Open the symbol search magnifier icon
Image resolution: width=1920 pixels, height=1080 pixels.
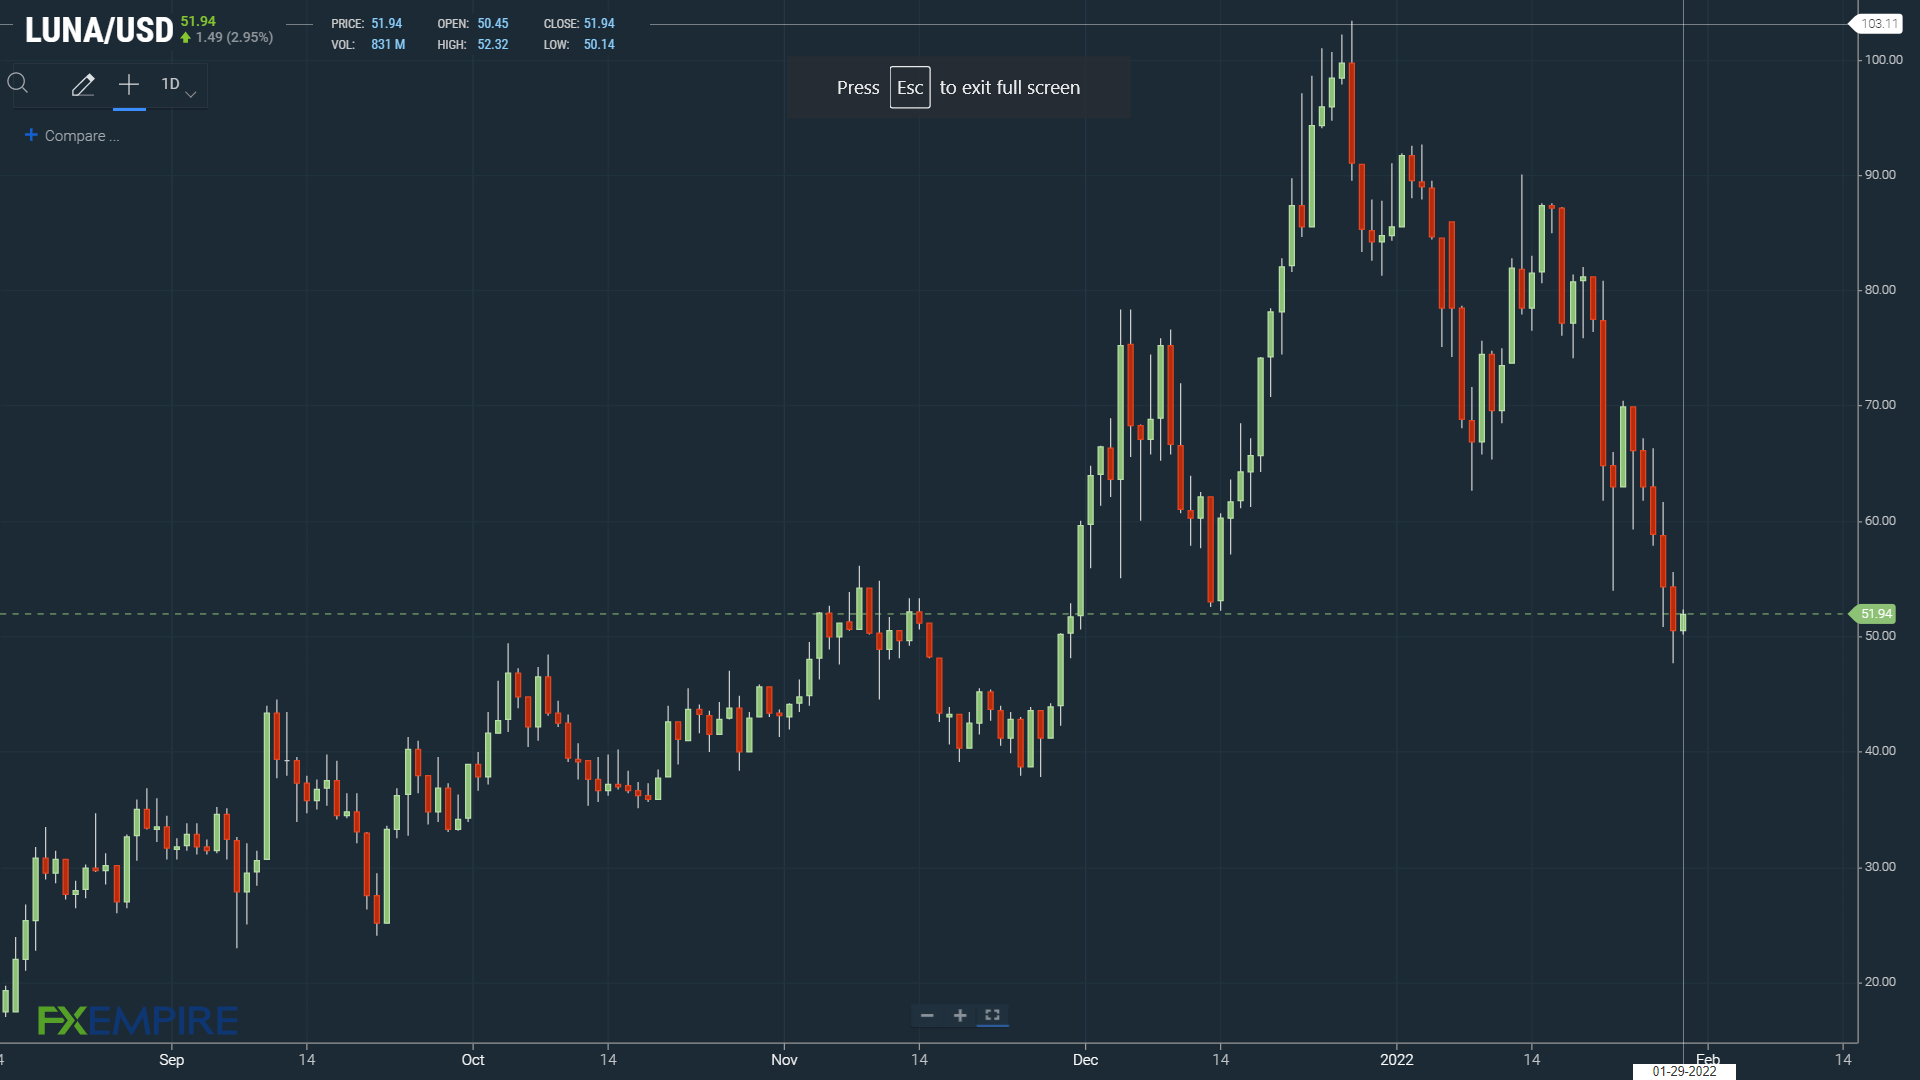pos(18,84)
